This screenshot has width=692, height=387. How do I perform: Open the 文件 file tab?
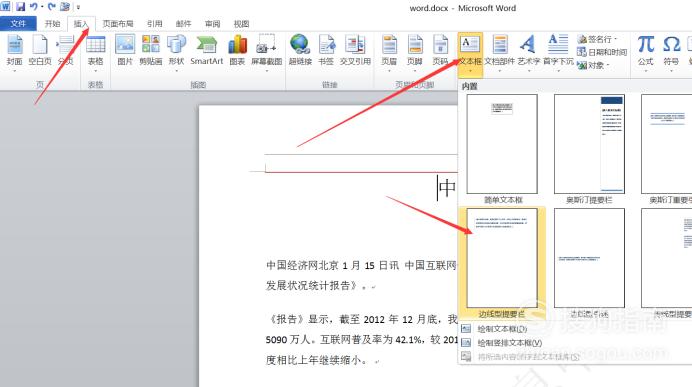18,23
